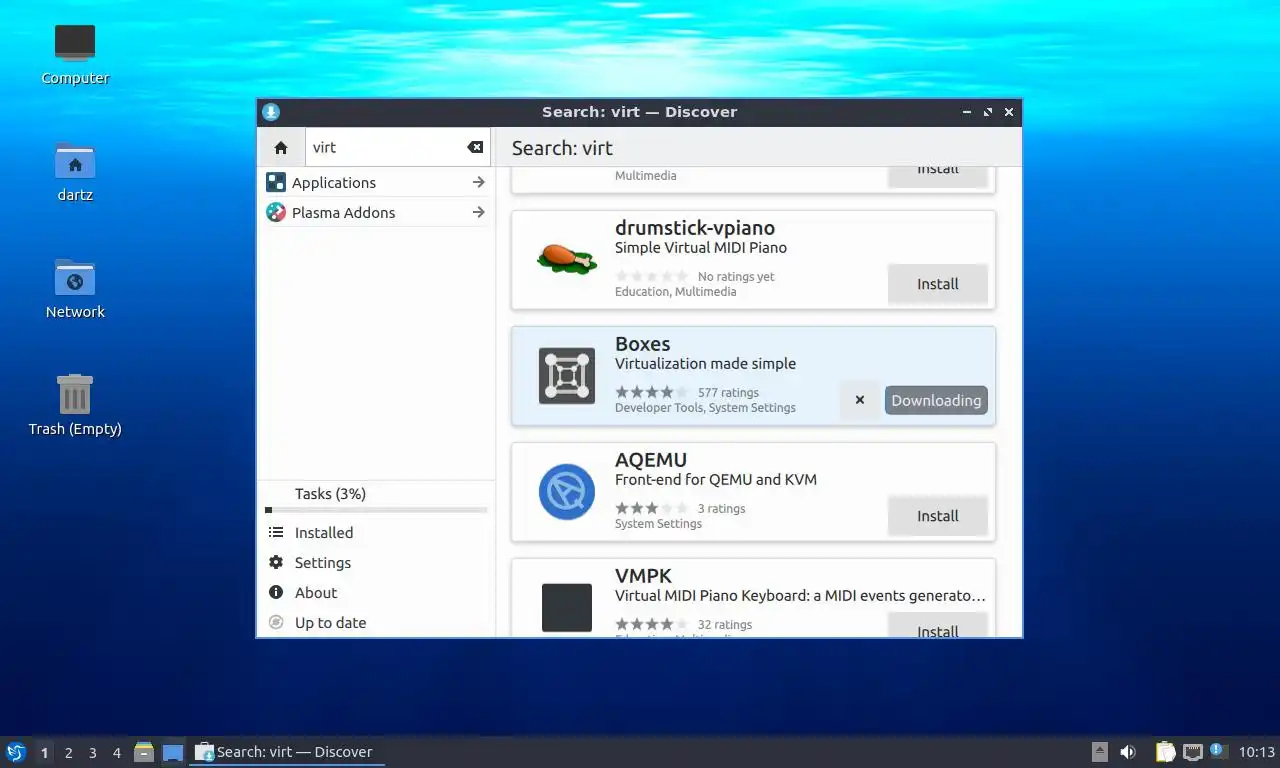
Task: Click the 'Search: virt' page heading
Action: tap(562, 148)
